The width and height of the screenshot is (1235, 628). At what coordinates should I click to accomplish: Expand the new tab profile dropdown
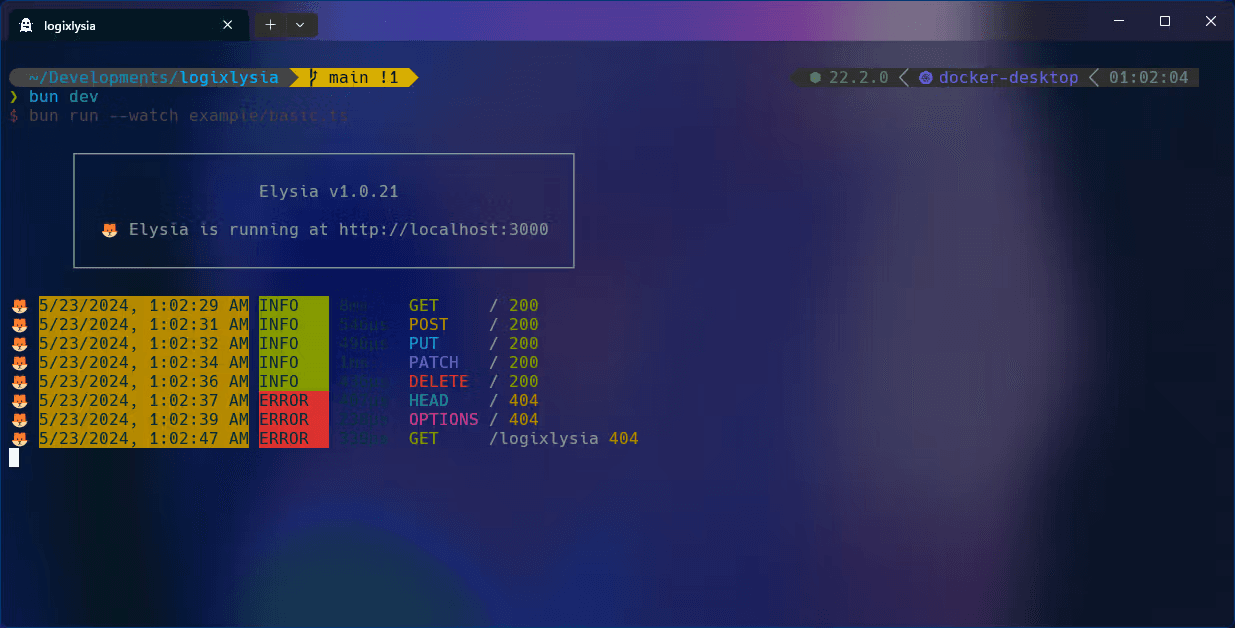301,25
